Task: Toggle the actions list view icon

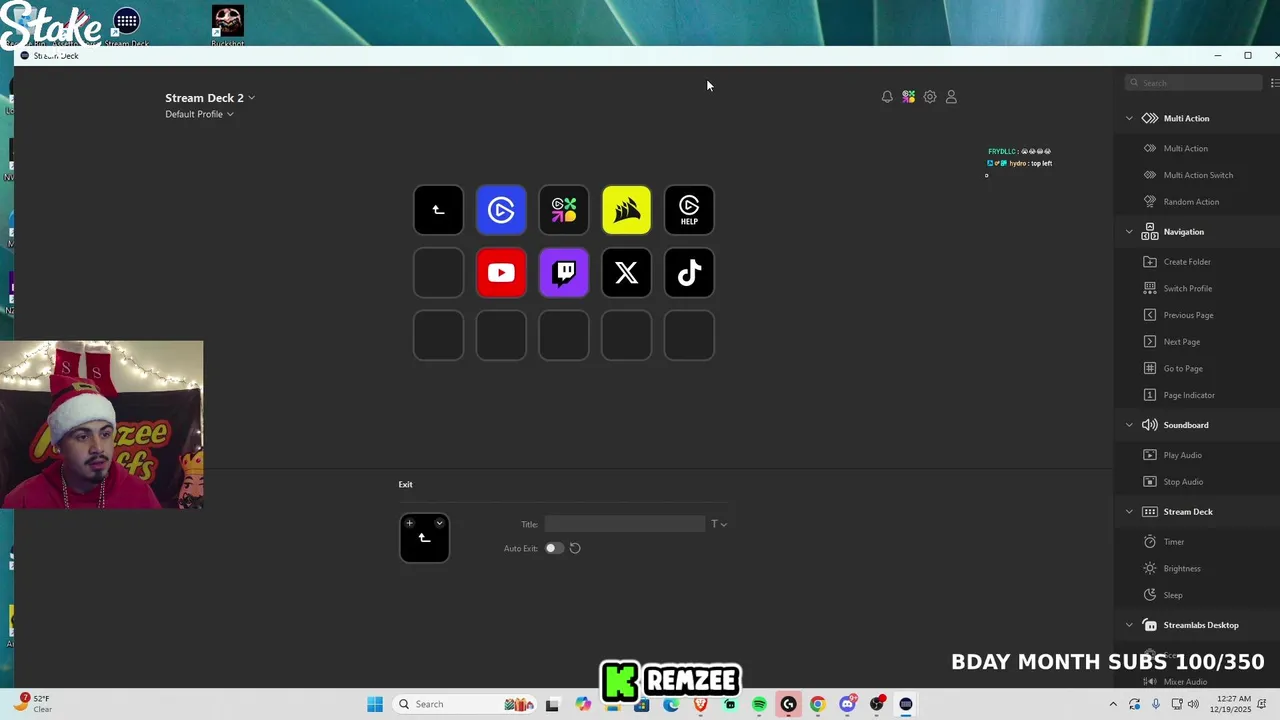Action: coord(1274,83)
